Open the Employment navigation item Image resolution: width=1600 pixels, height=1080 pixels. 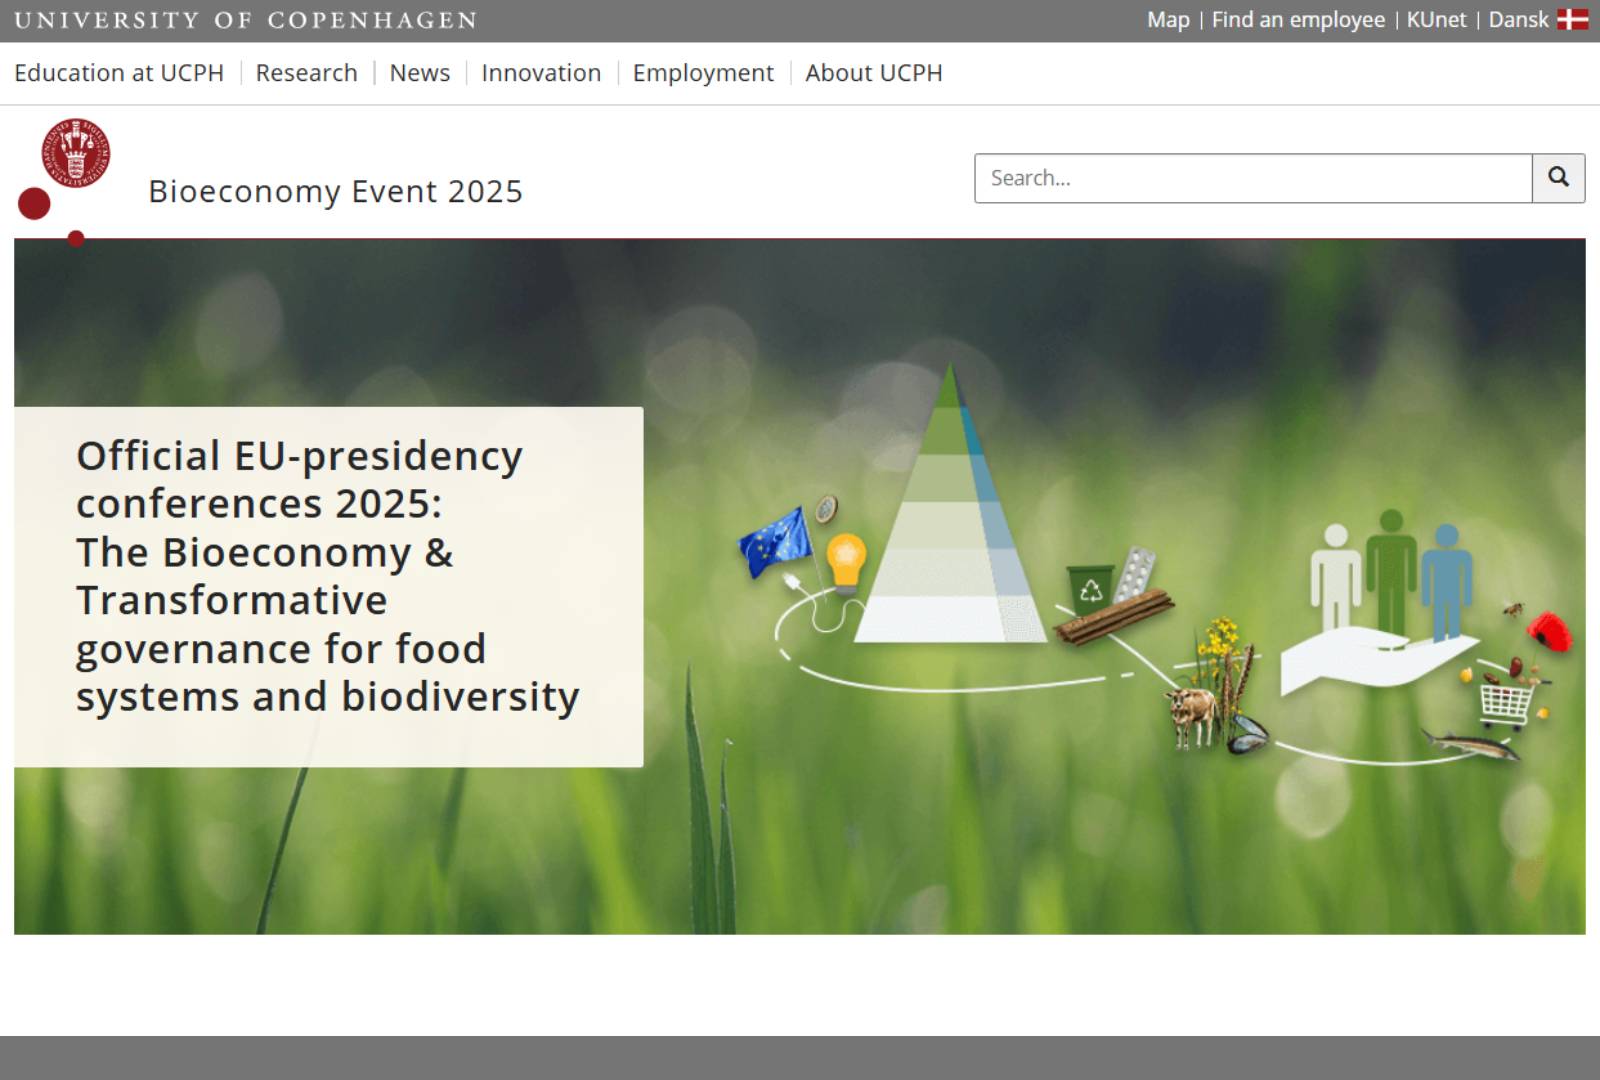[703, 73]
